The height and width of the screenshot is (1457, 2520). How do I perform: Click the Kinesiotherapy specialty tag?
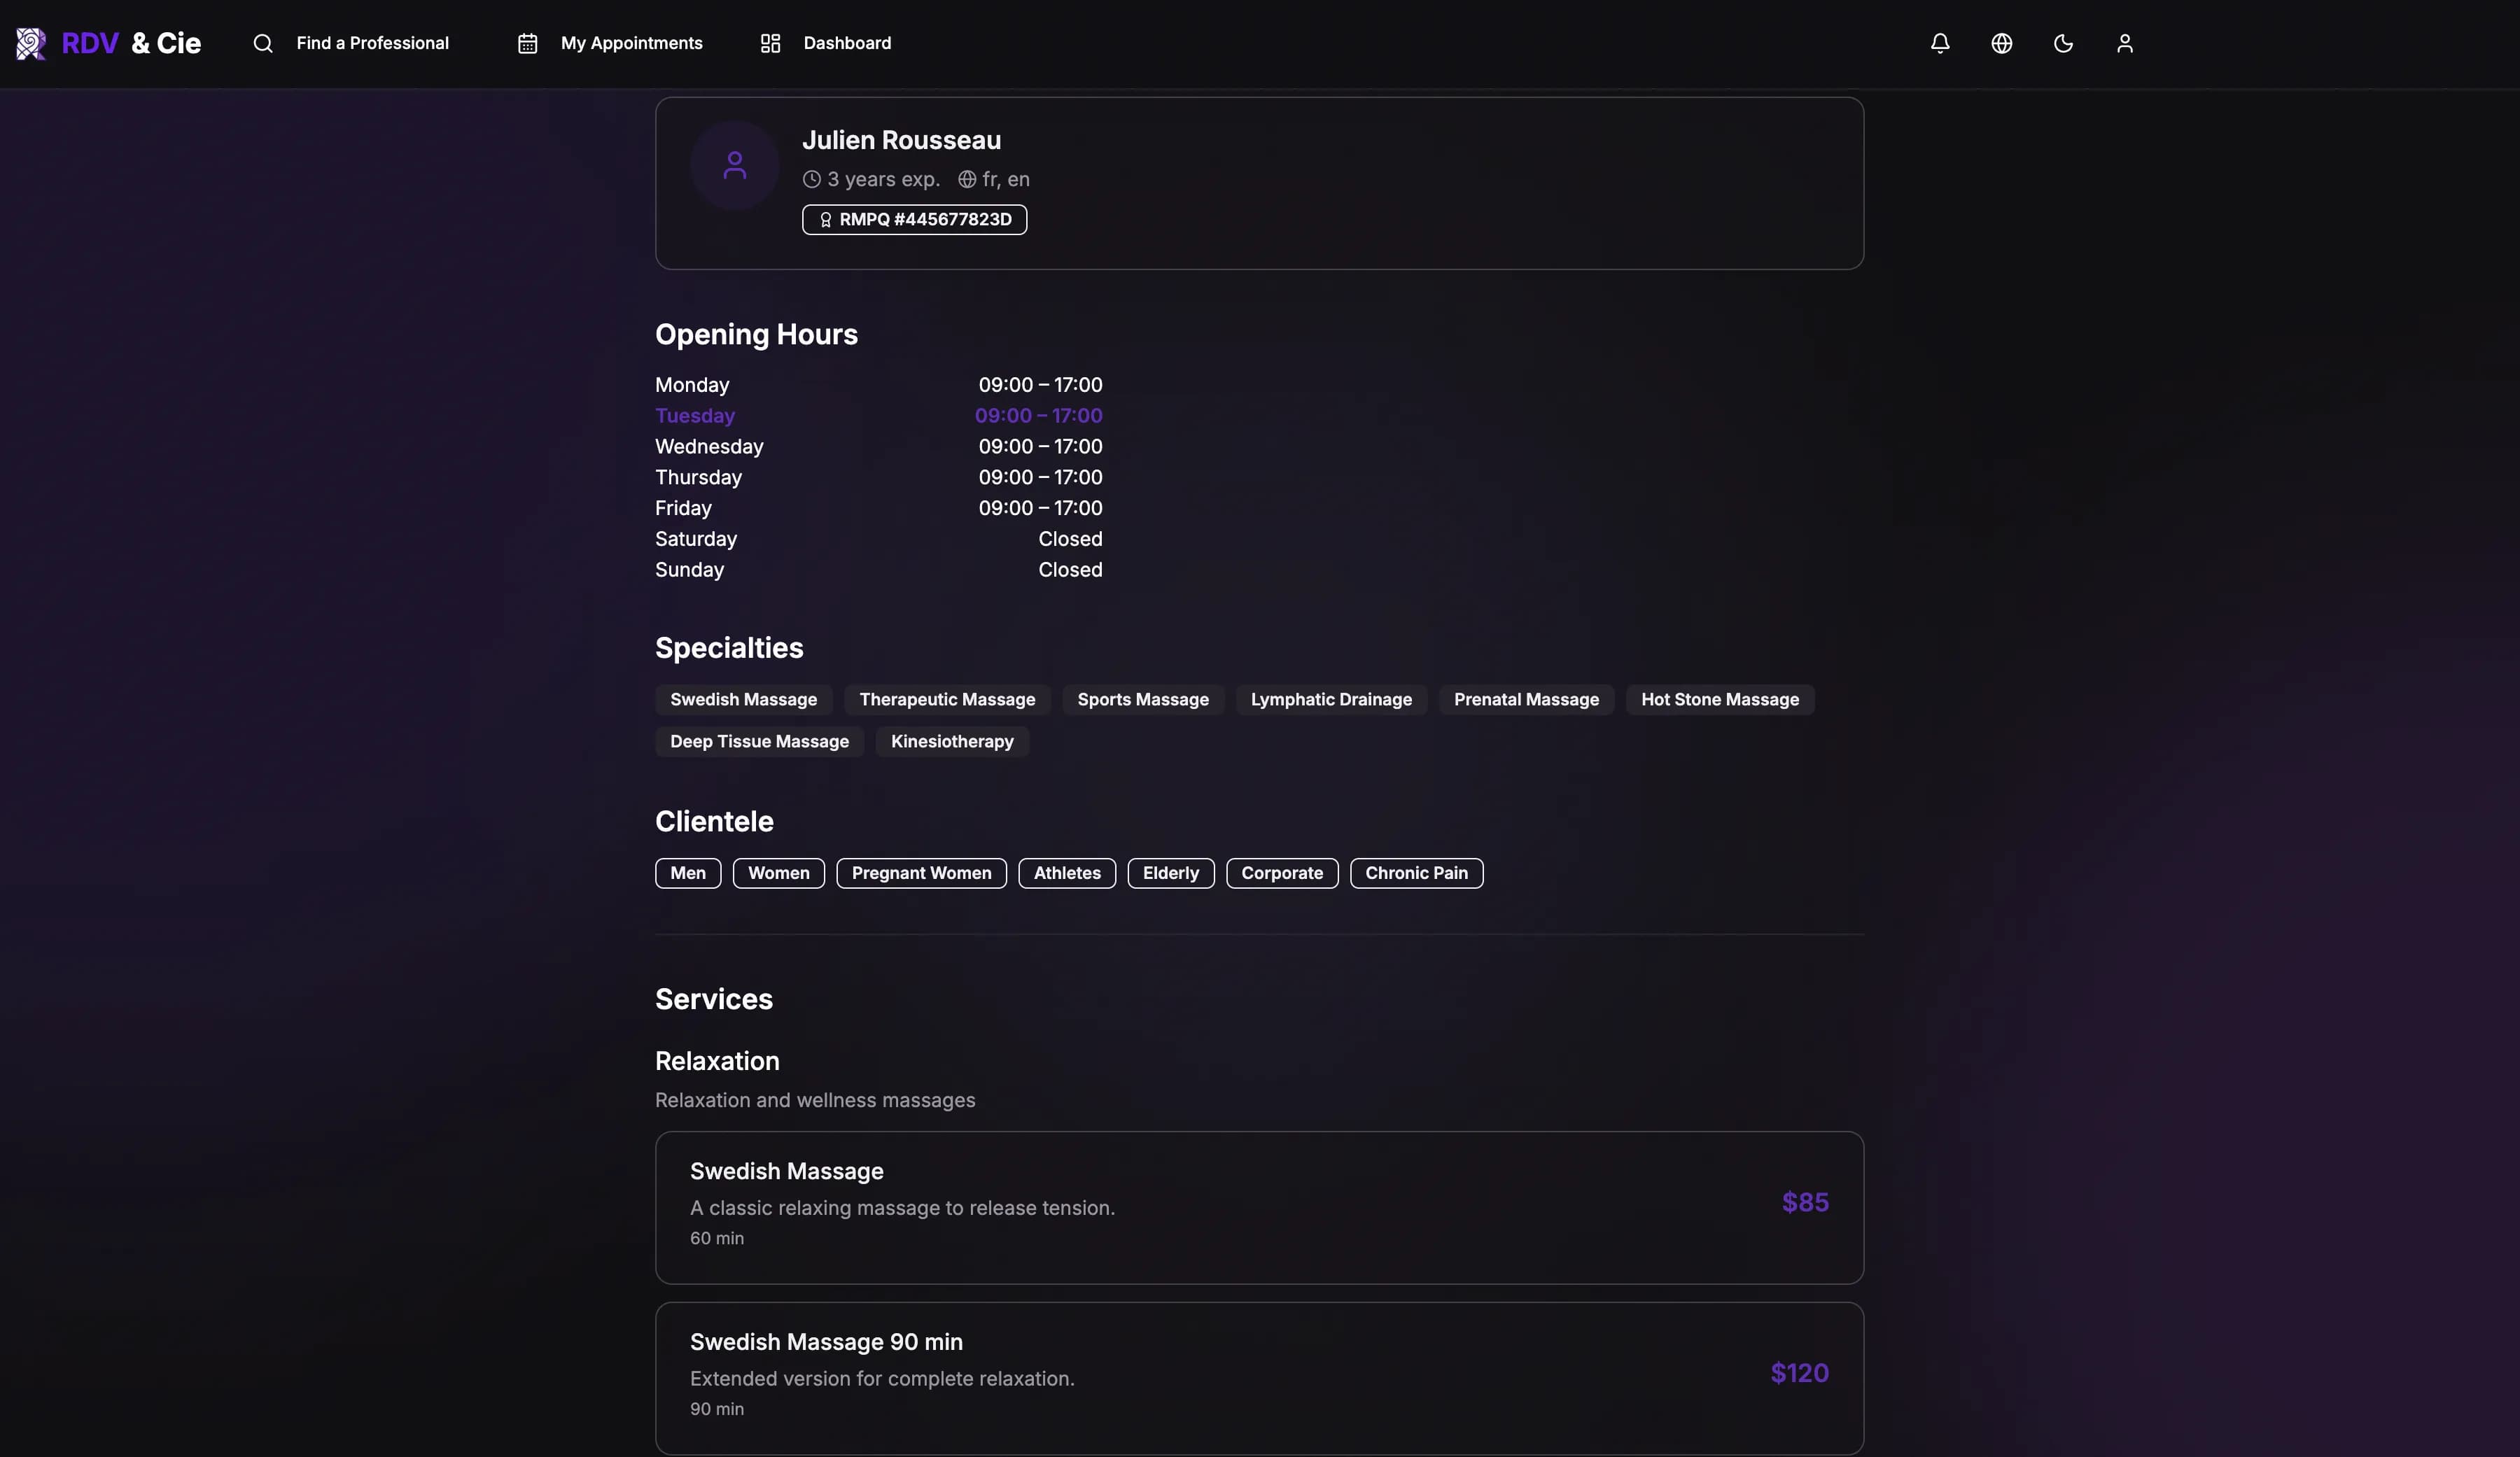coord(952,741)
